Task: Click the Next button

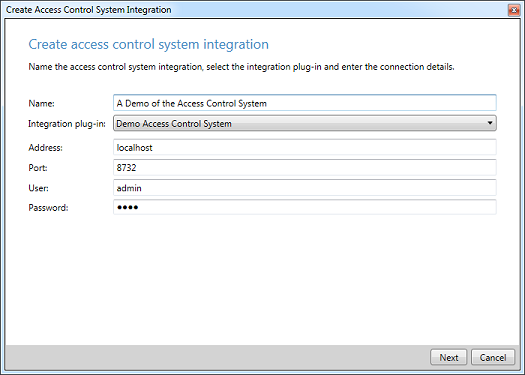Action: pyautogui.click(x=449, y=357)
